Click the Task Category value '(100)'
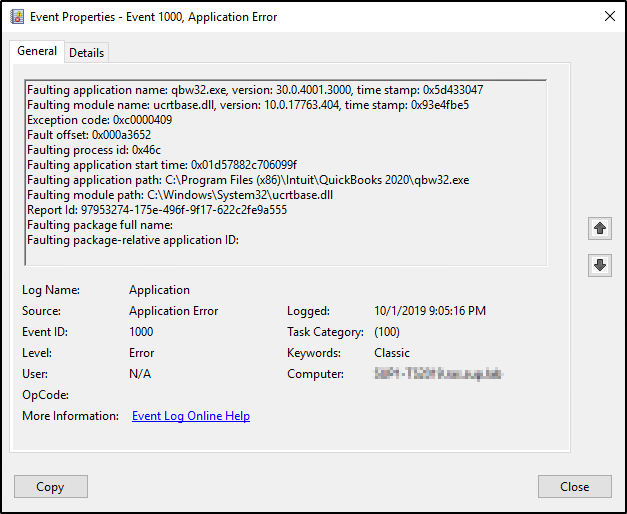This screenshot has width=627, height=514. point(387,332)
